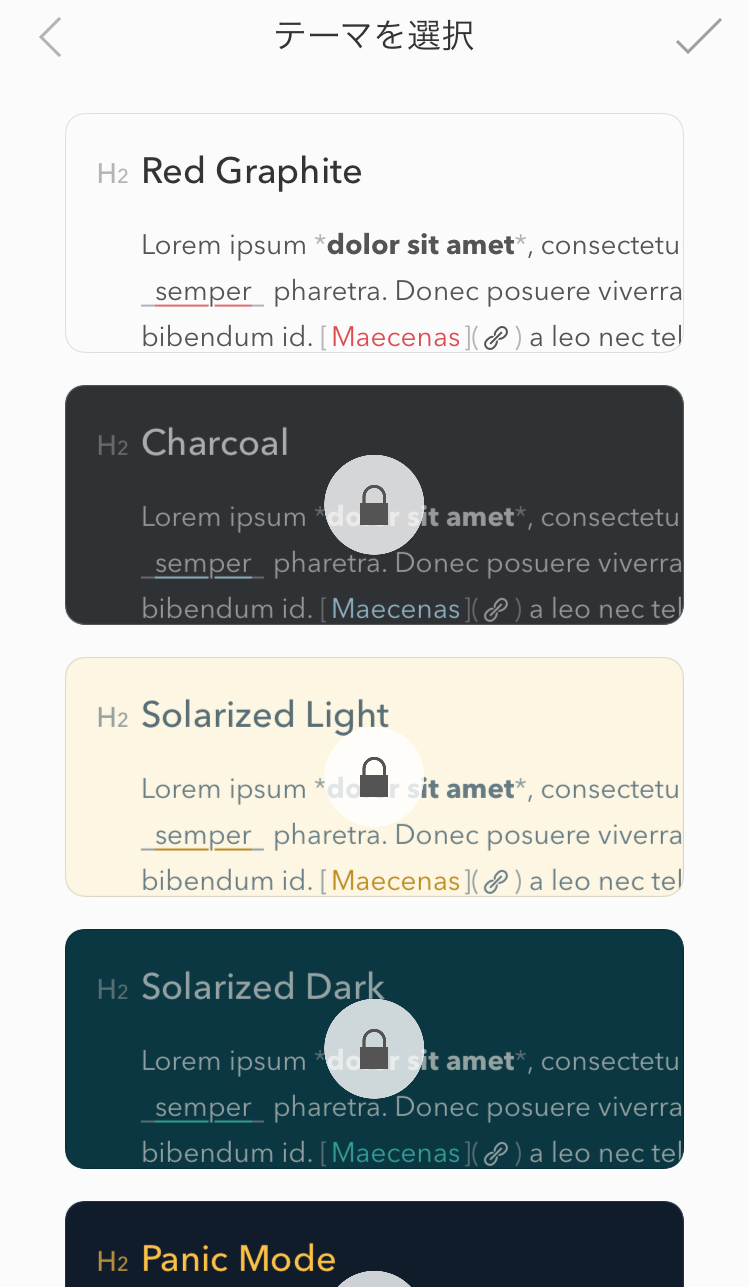Tap the lock icon on Charcoal theme

point(374,505)
